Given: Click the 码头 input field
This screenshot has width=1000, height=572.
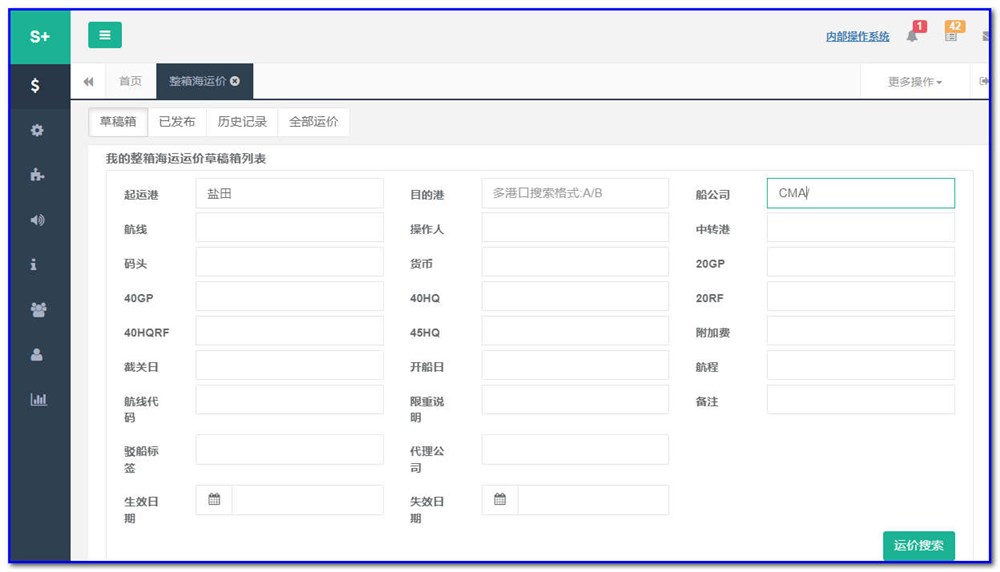Looking at the screenshot, I should tap(290, 262).
